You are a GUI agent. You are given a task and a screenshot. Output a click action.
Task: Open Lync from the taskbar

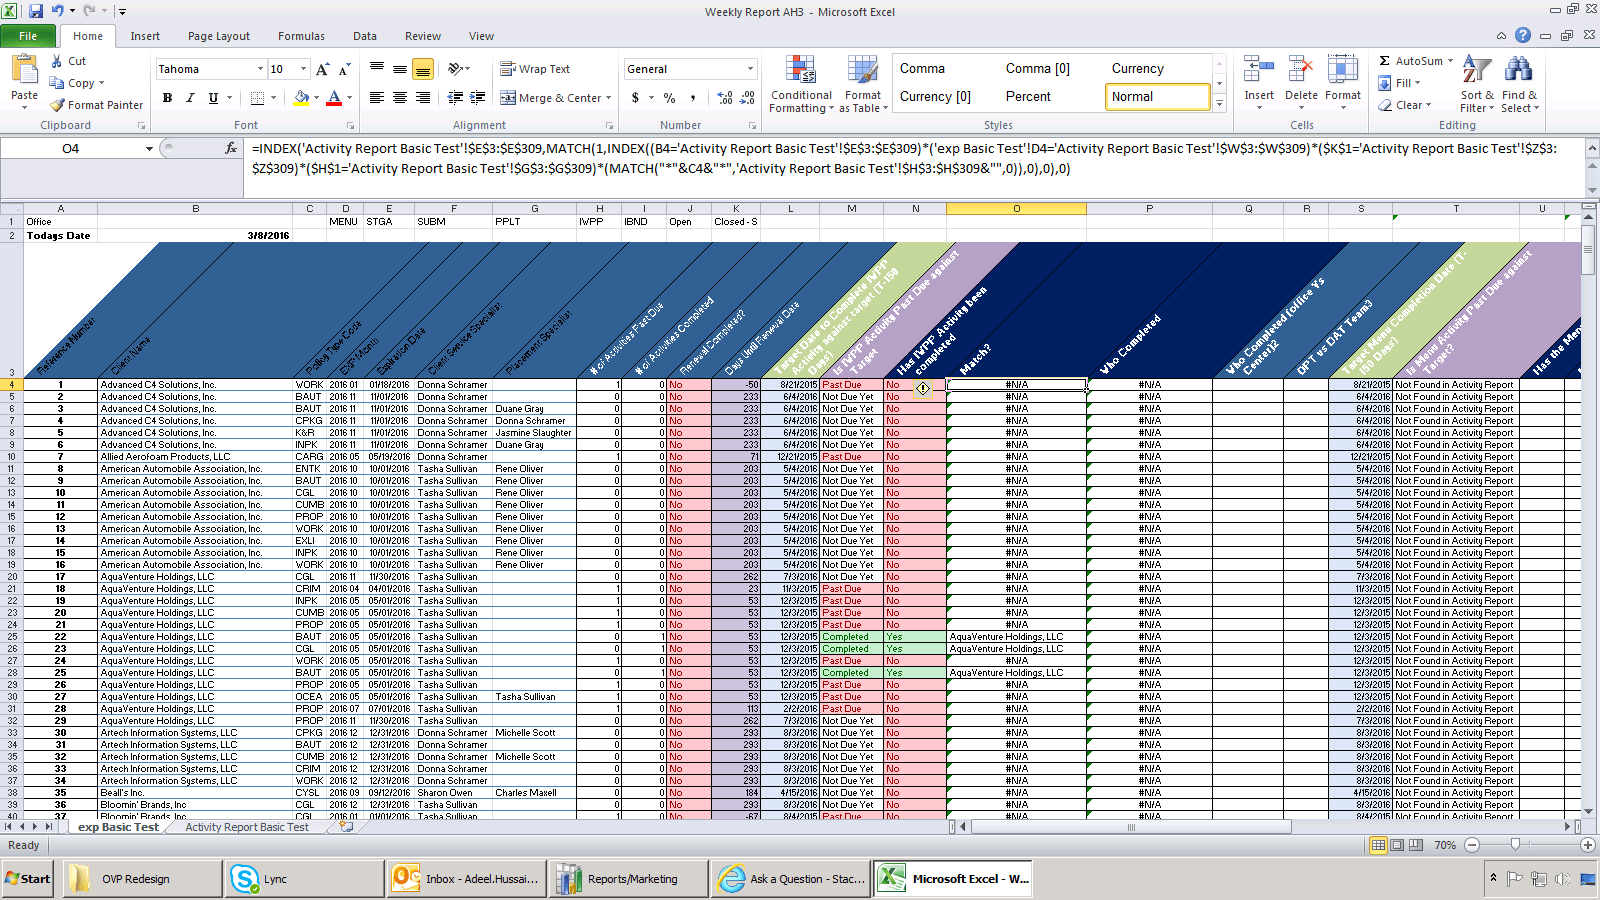click(304, 879)
